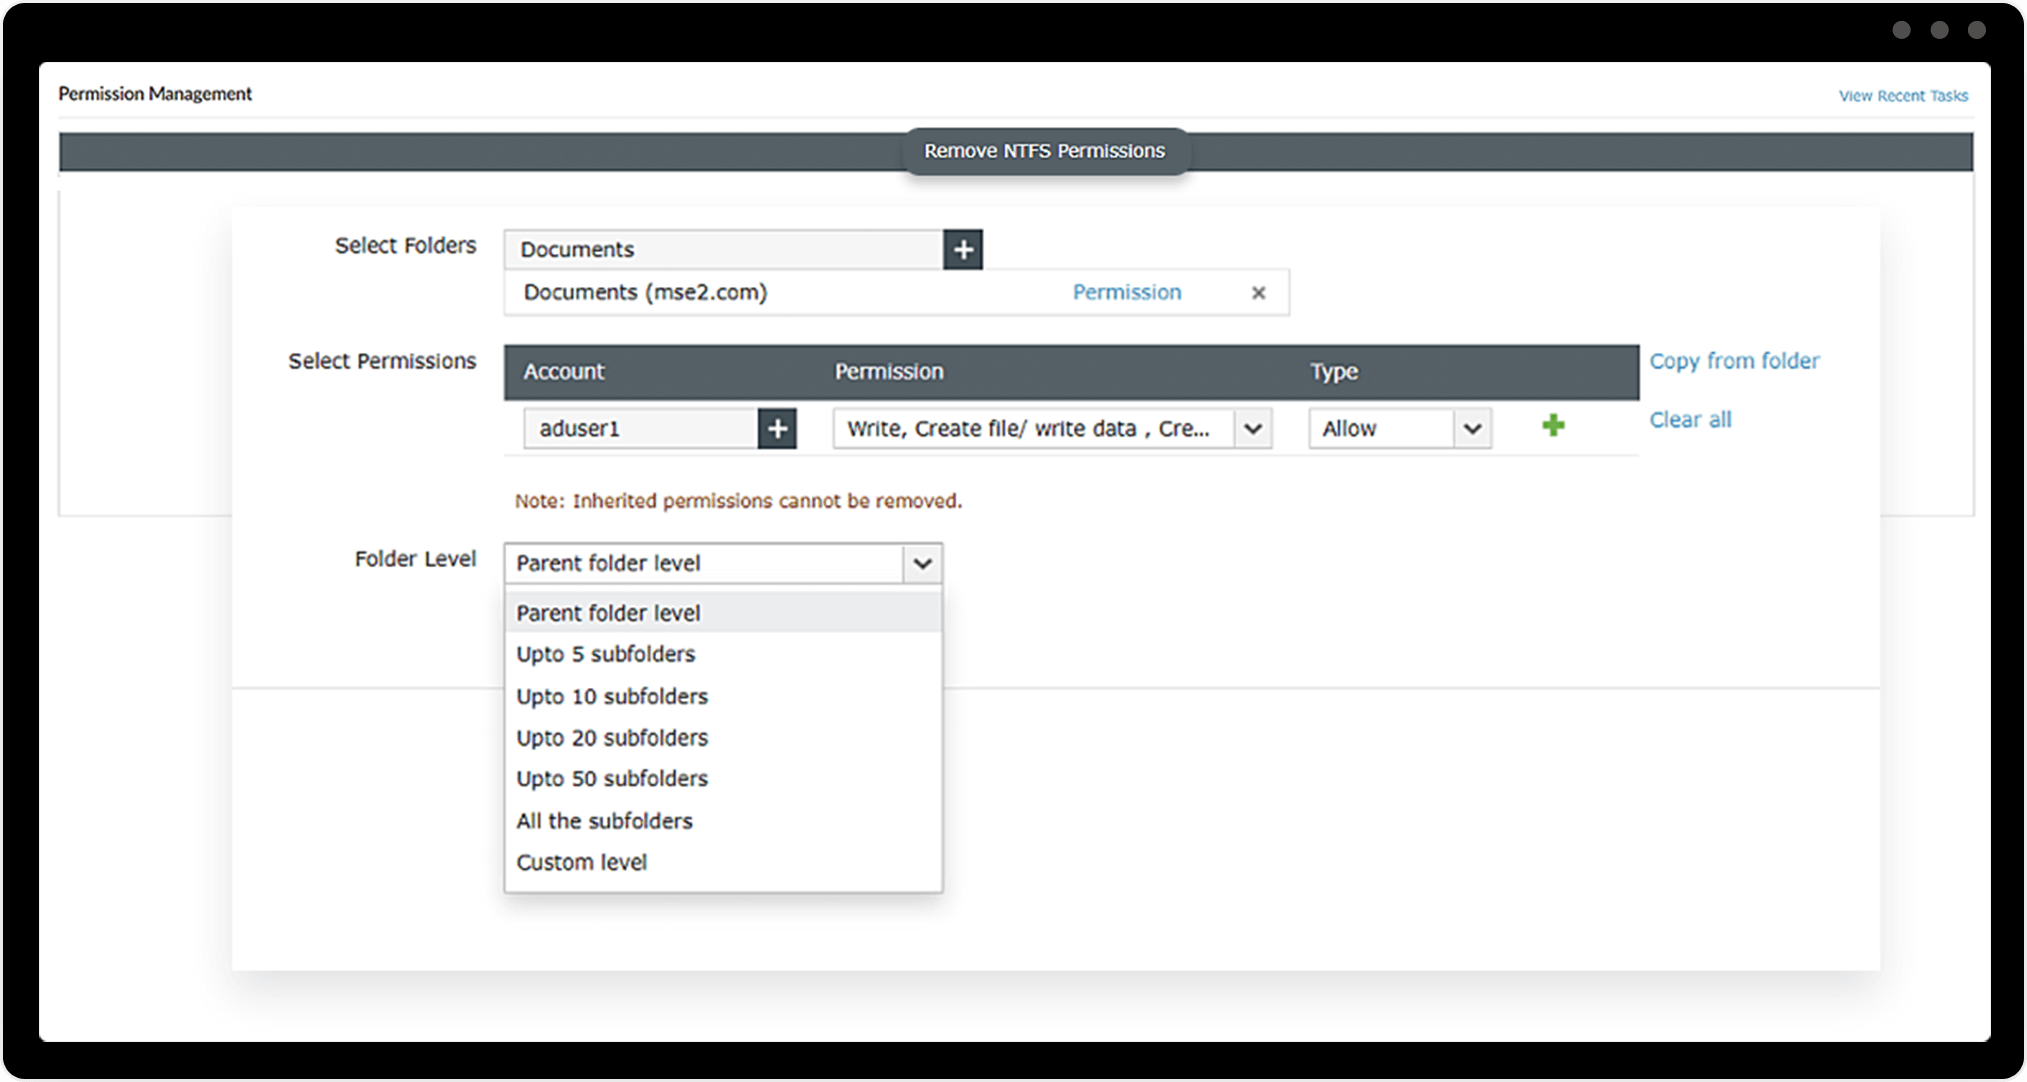Click the Clear all link

[1689, 420]
